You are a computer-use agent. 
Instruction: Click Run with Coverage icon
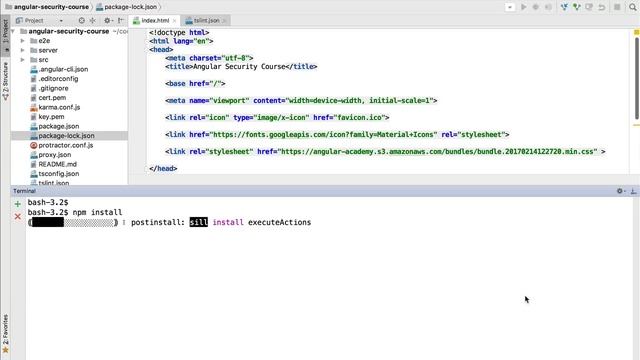[x=548, y=7]
